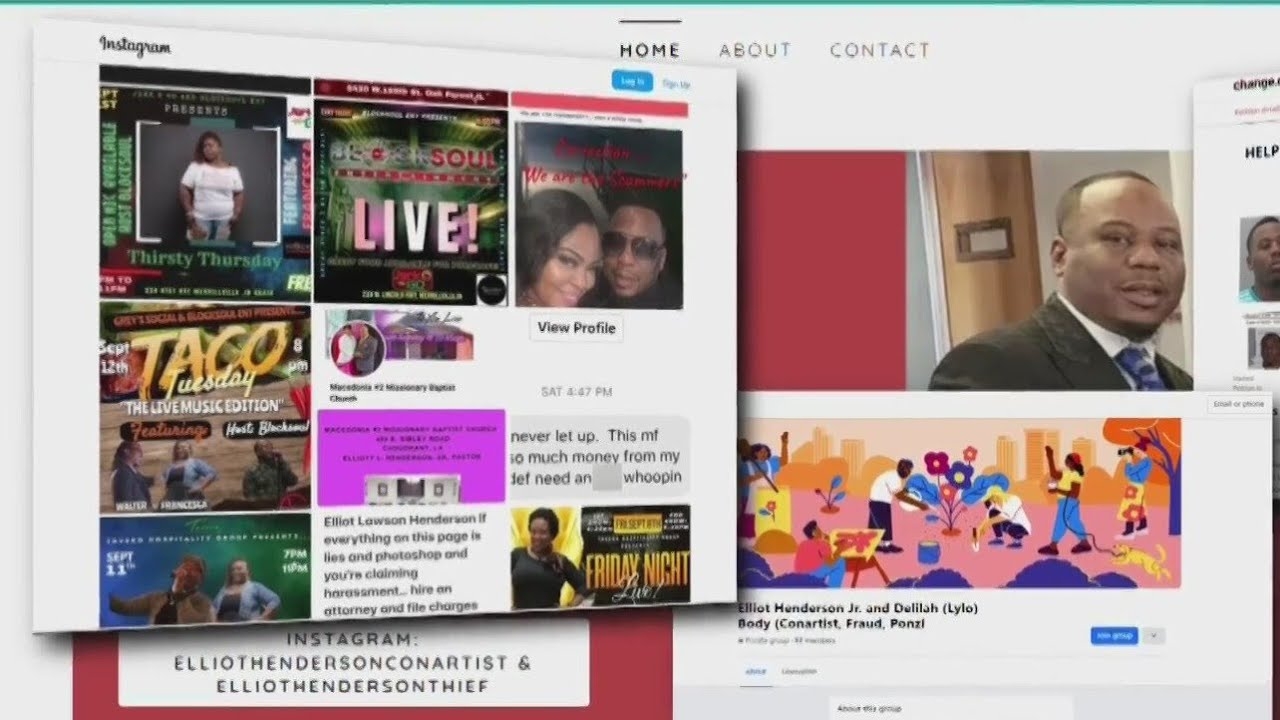Click the 'never let up' message bubble
The image size is (1280, 720).
[x=598, y=457]
